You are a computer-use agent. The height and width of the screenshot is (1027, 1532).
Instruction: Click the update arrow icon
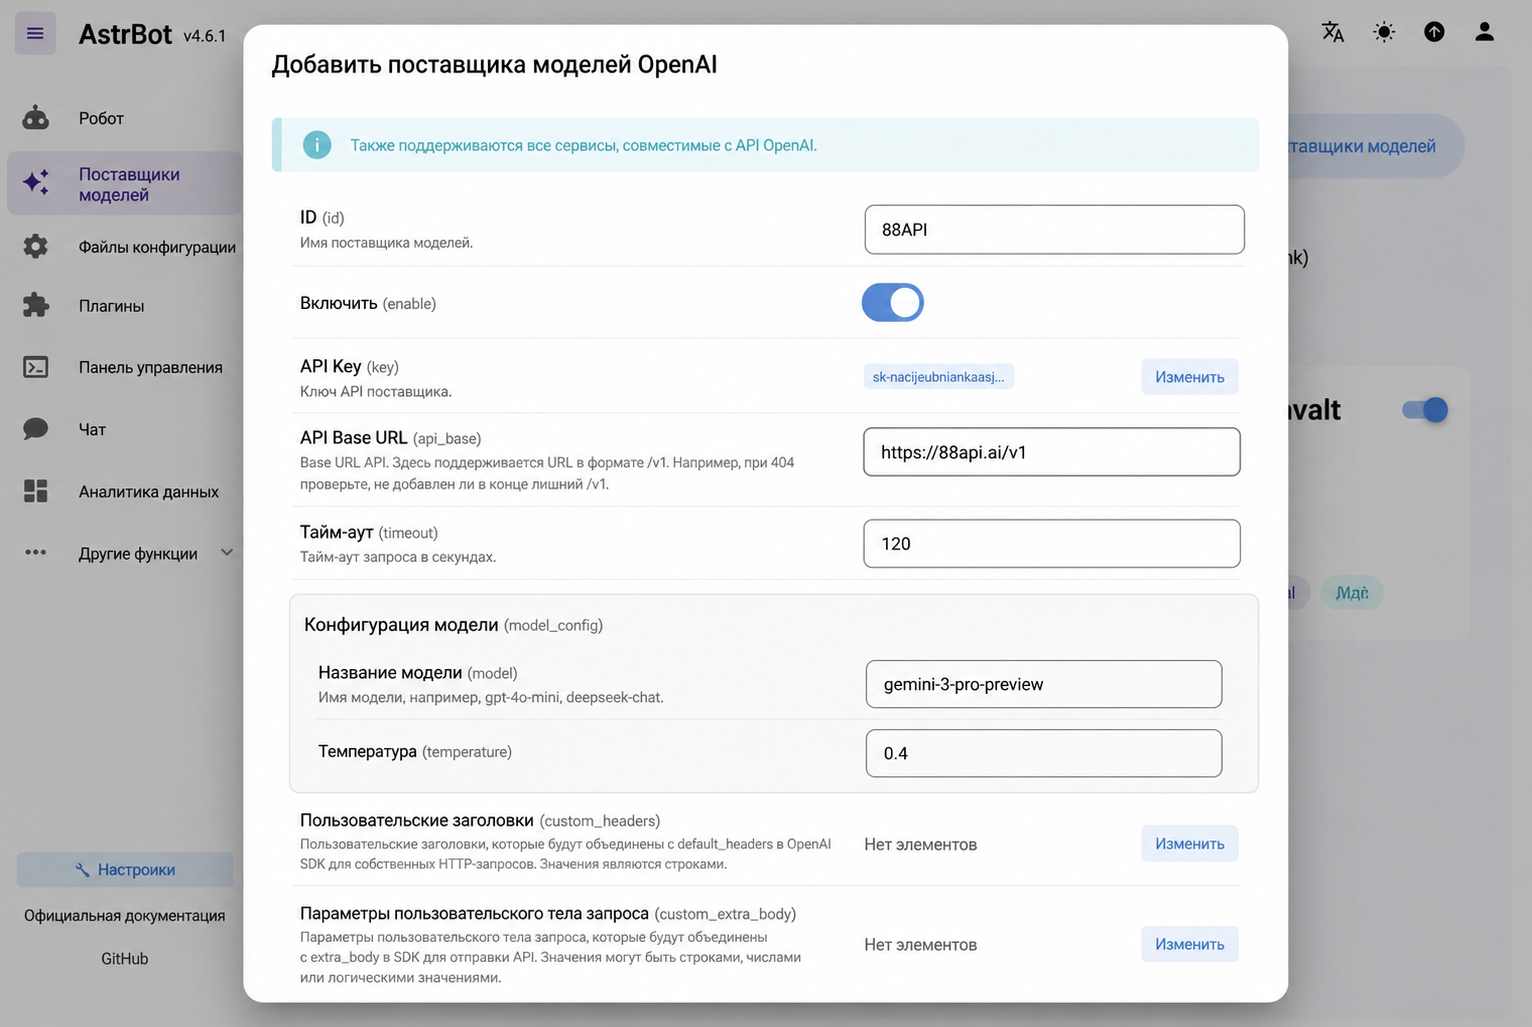point(1434,32)
